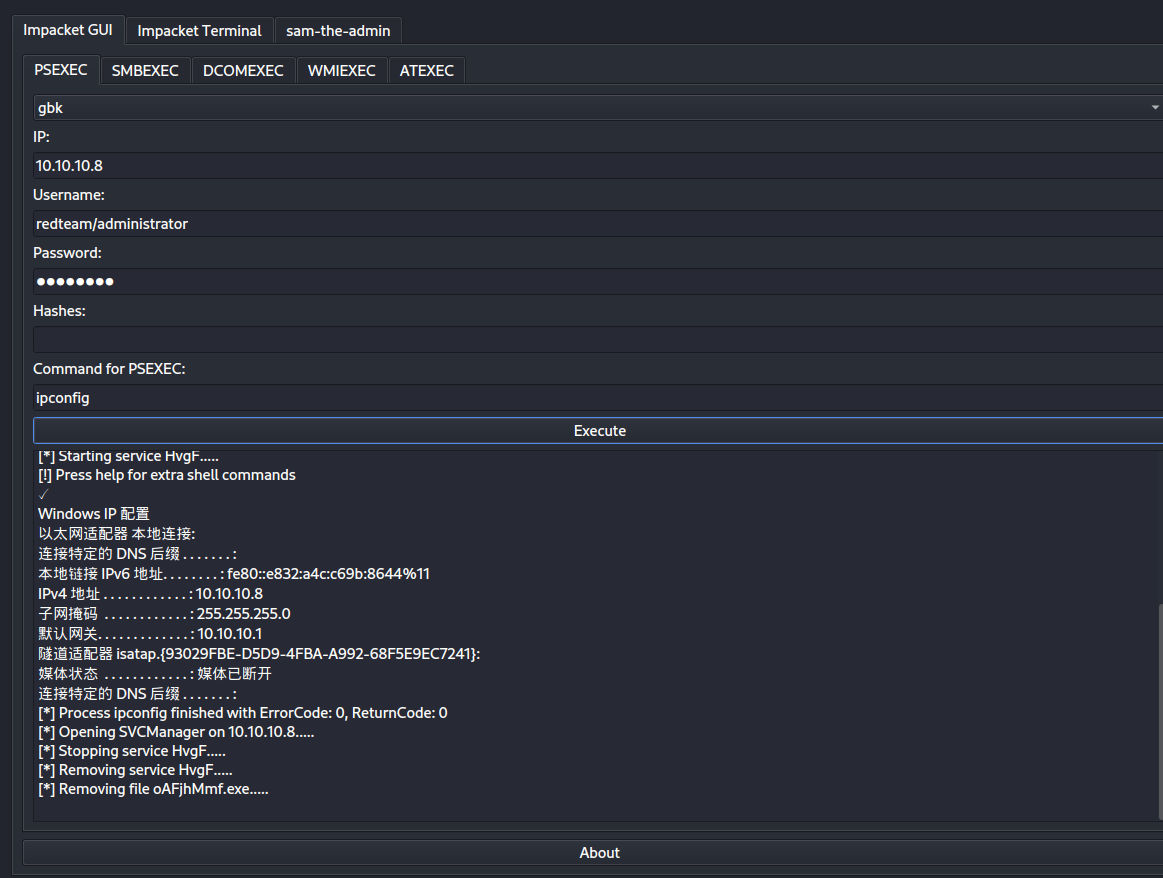Click the 'Opening SVCManager on 10.10.10.8' line
The width and height of the screenshot is (1163, 878).
point(177,732)
